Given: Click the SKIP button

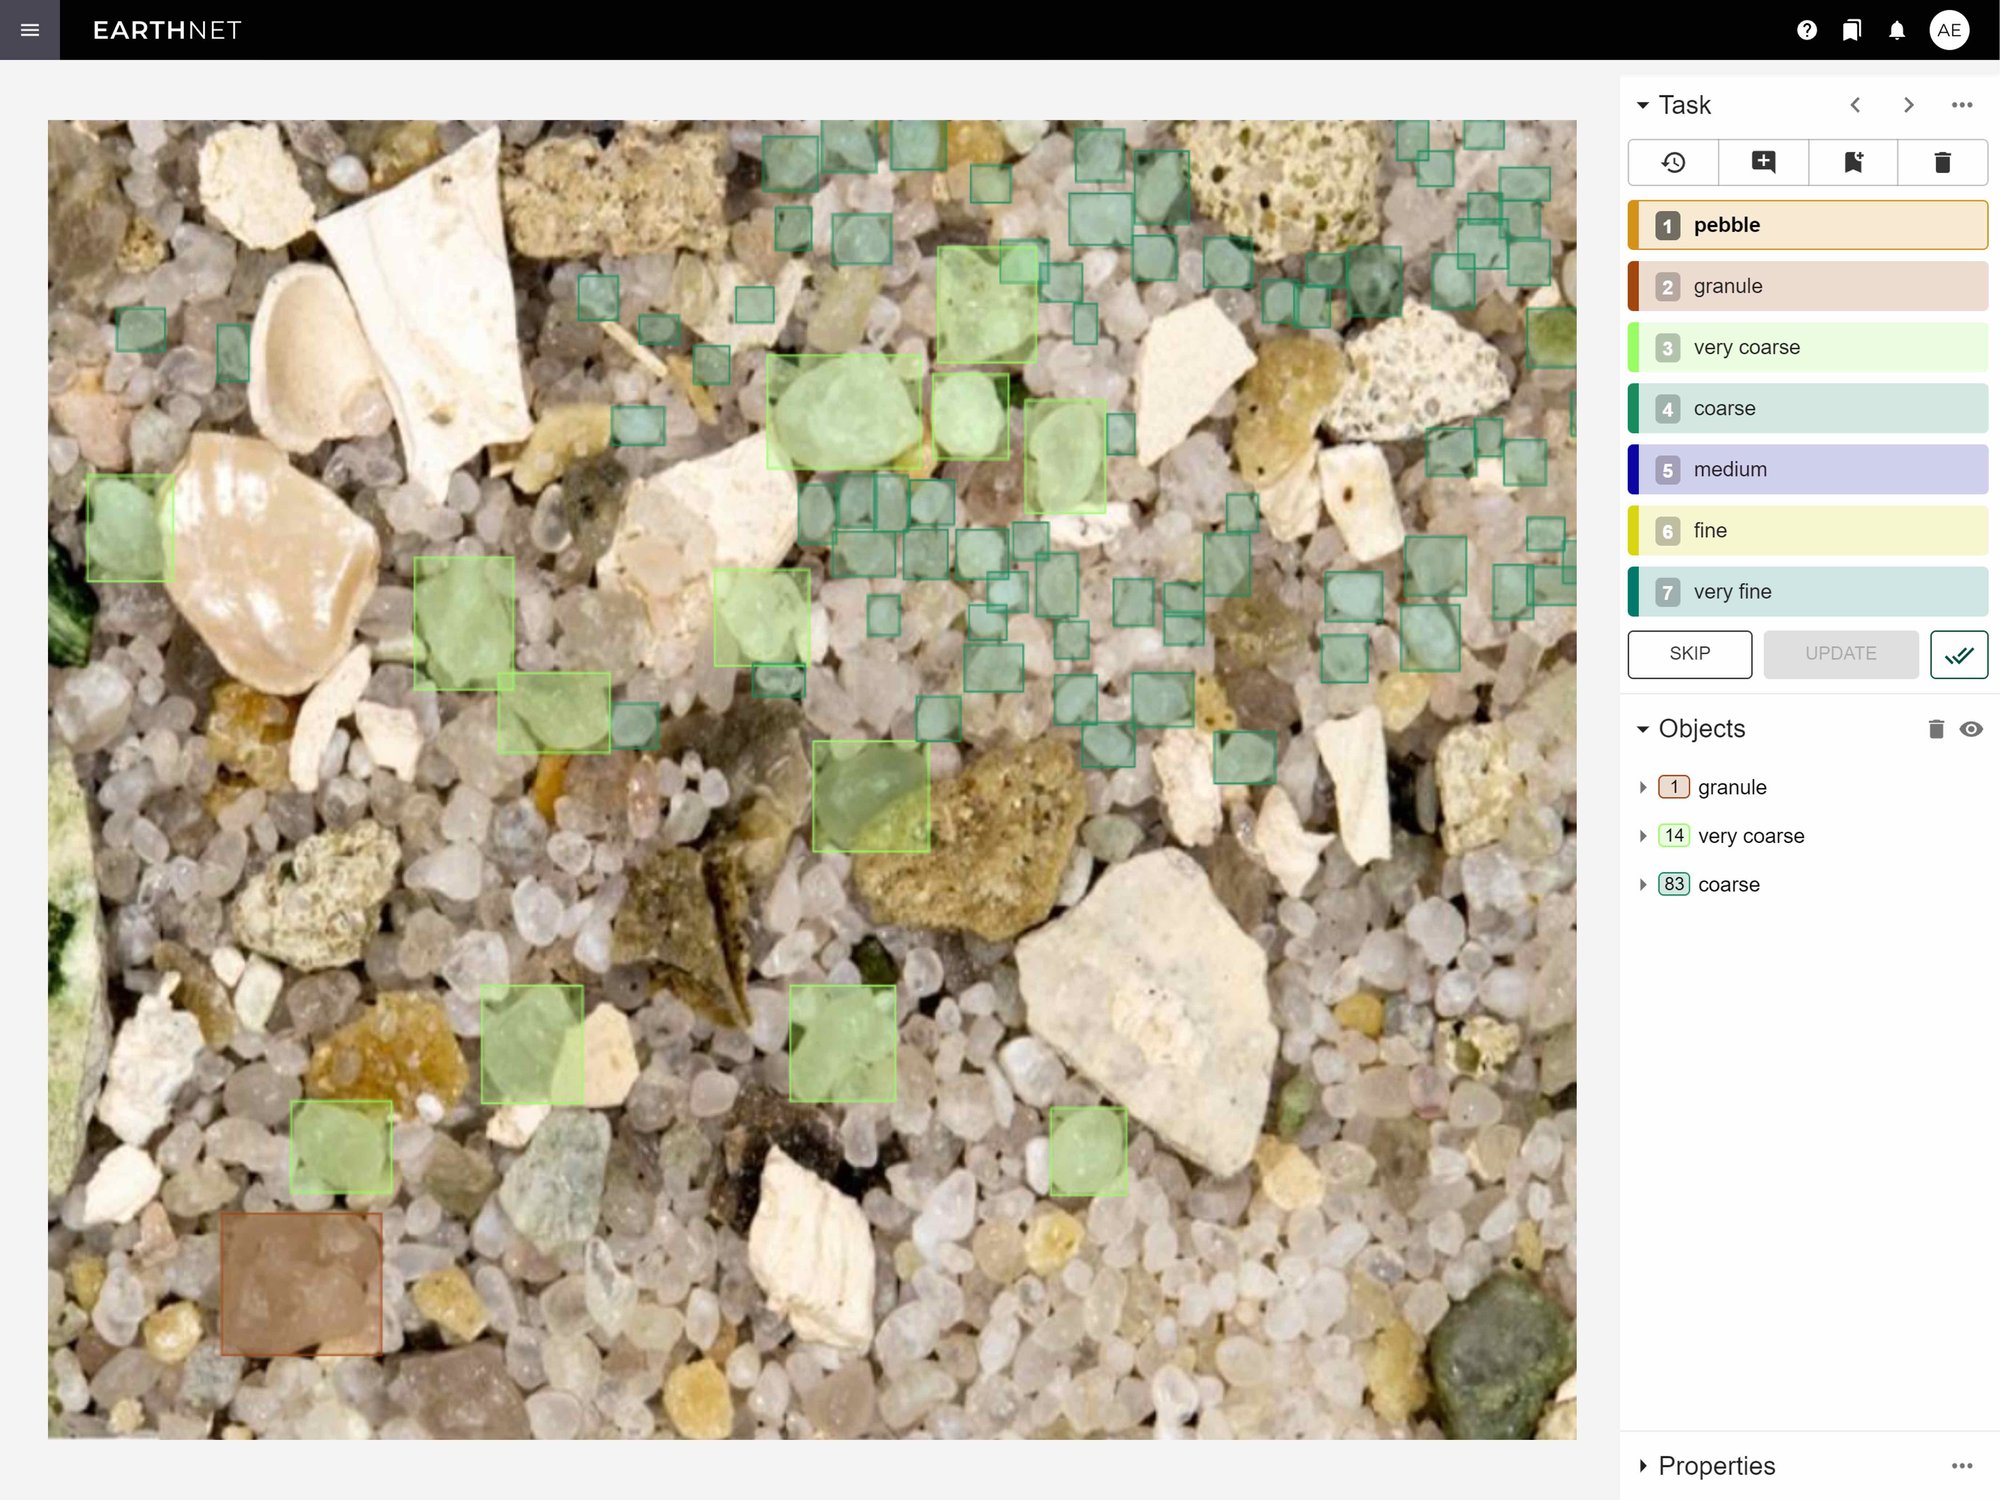Looking at the screenshot, I should (1689, 654).
